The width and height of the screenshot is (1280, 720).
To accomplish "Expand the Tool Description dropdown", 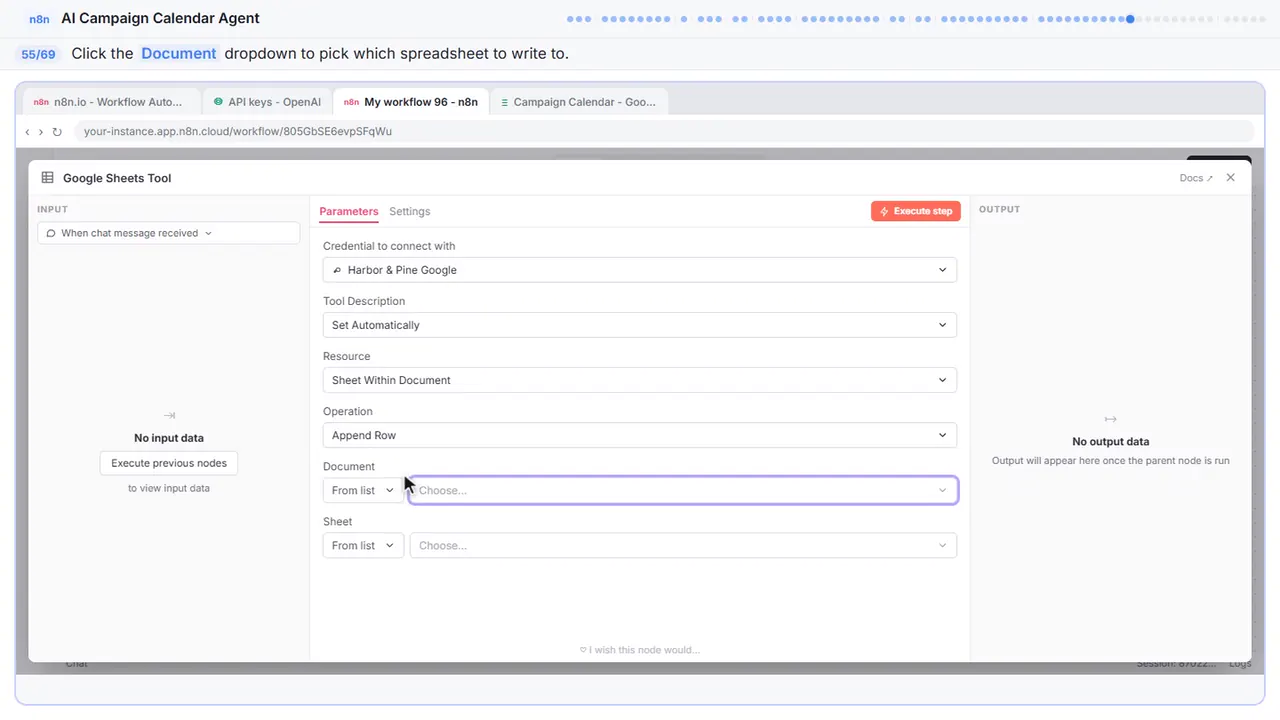I will pos(640,325).
